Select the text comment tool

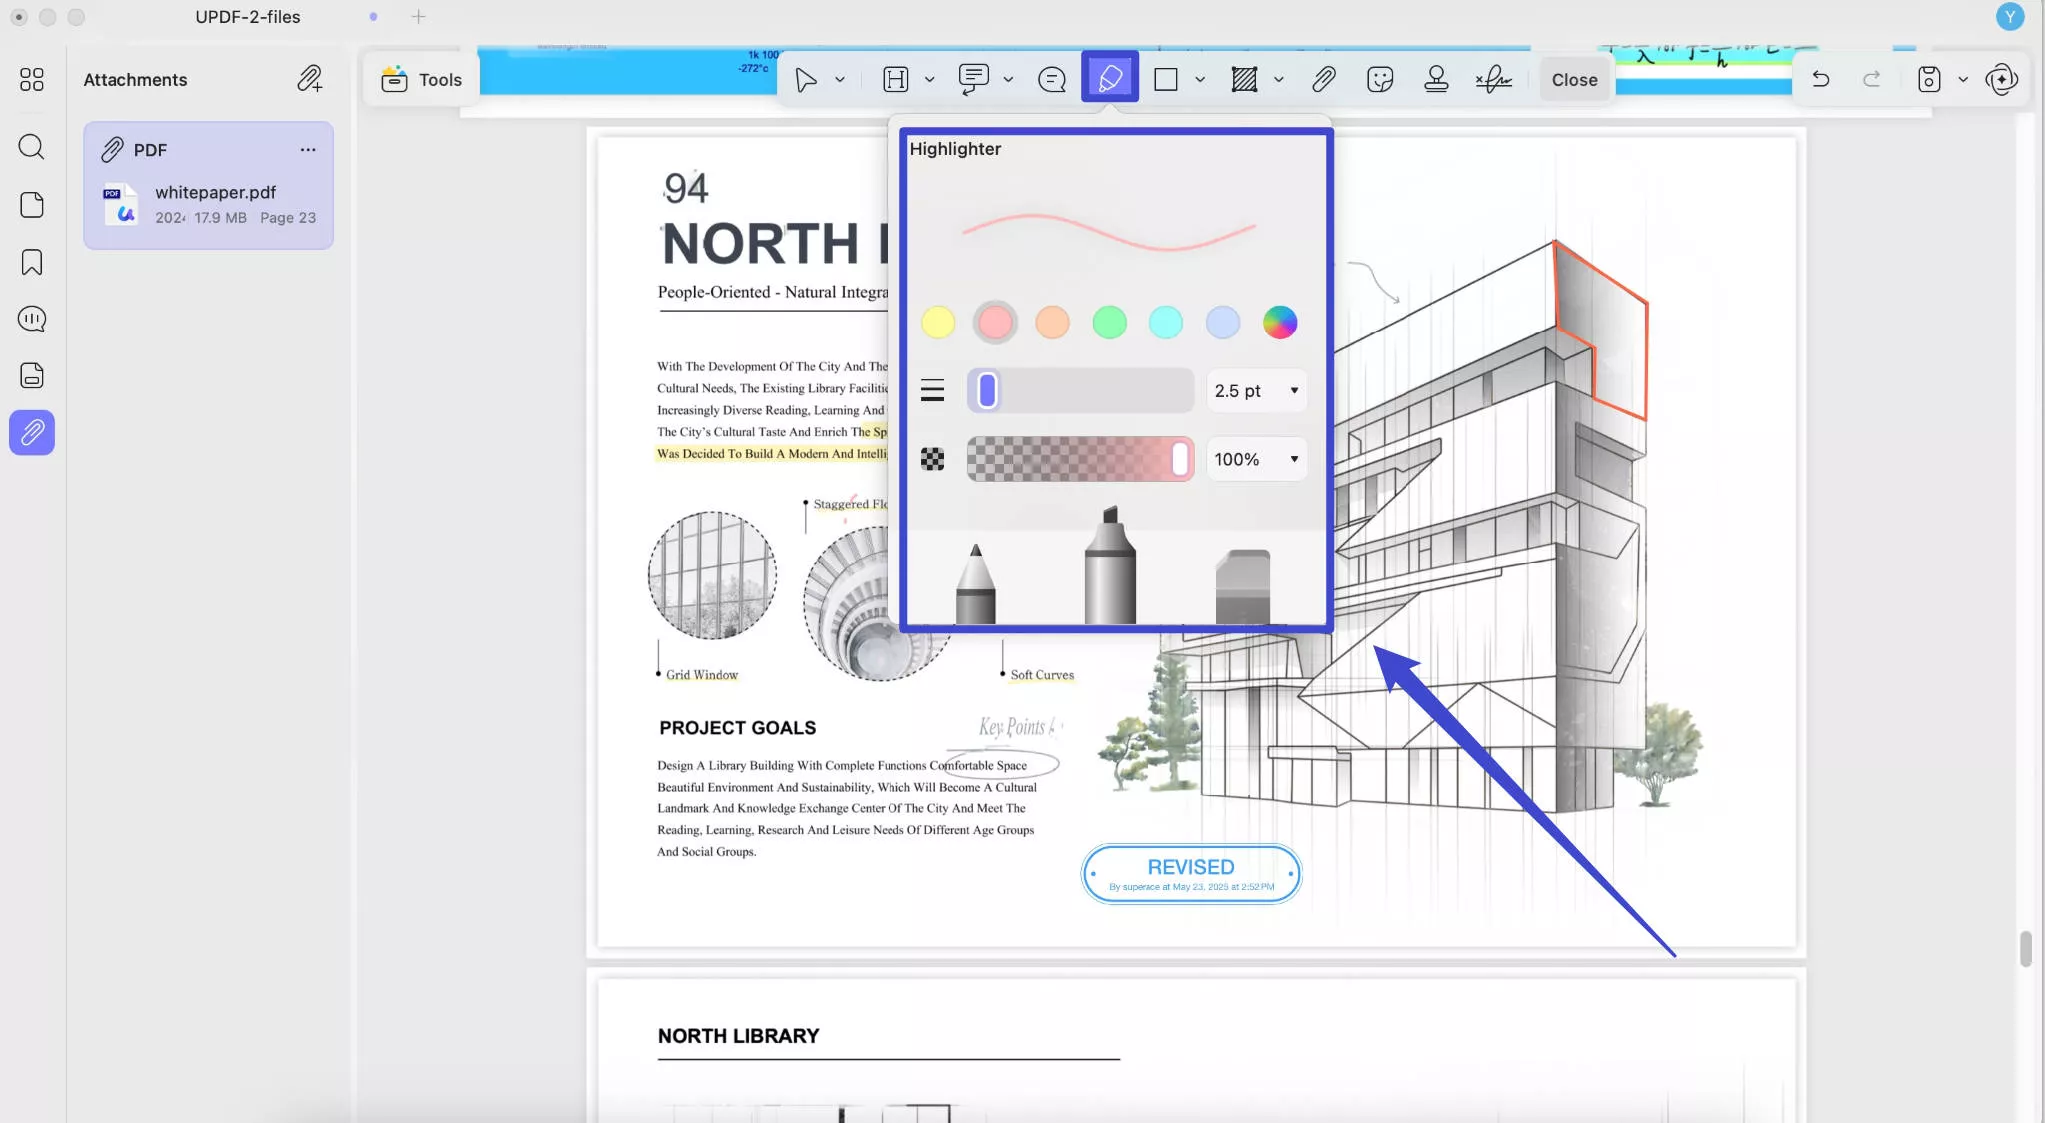click(x=974, y=79)
